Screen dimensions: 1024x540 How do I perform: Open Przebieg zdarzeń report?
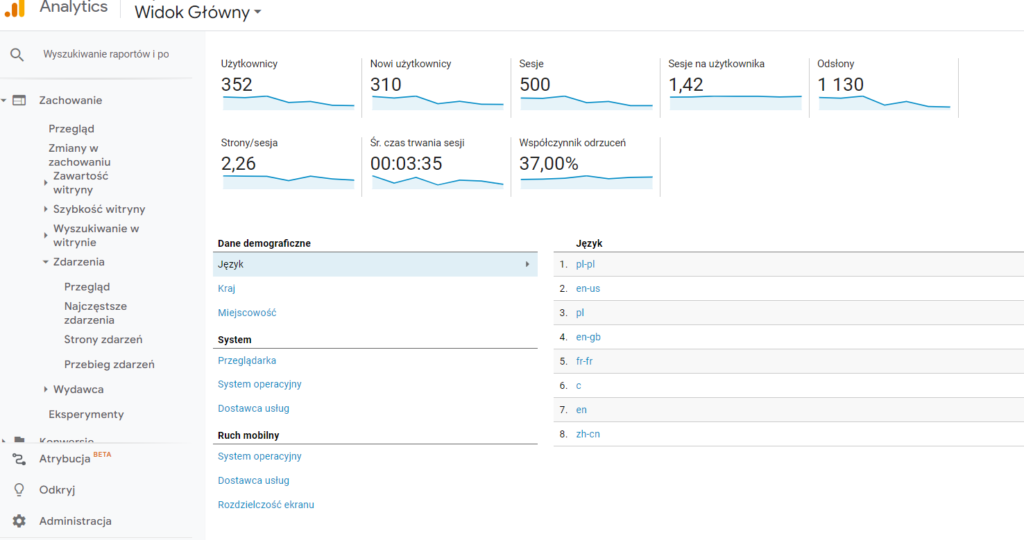tap(109, 364)
